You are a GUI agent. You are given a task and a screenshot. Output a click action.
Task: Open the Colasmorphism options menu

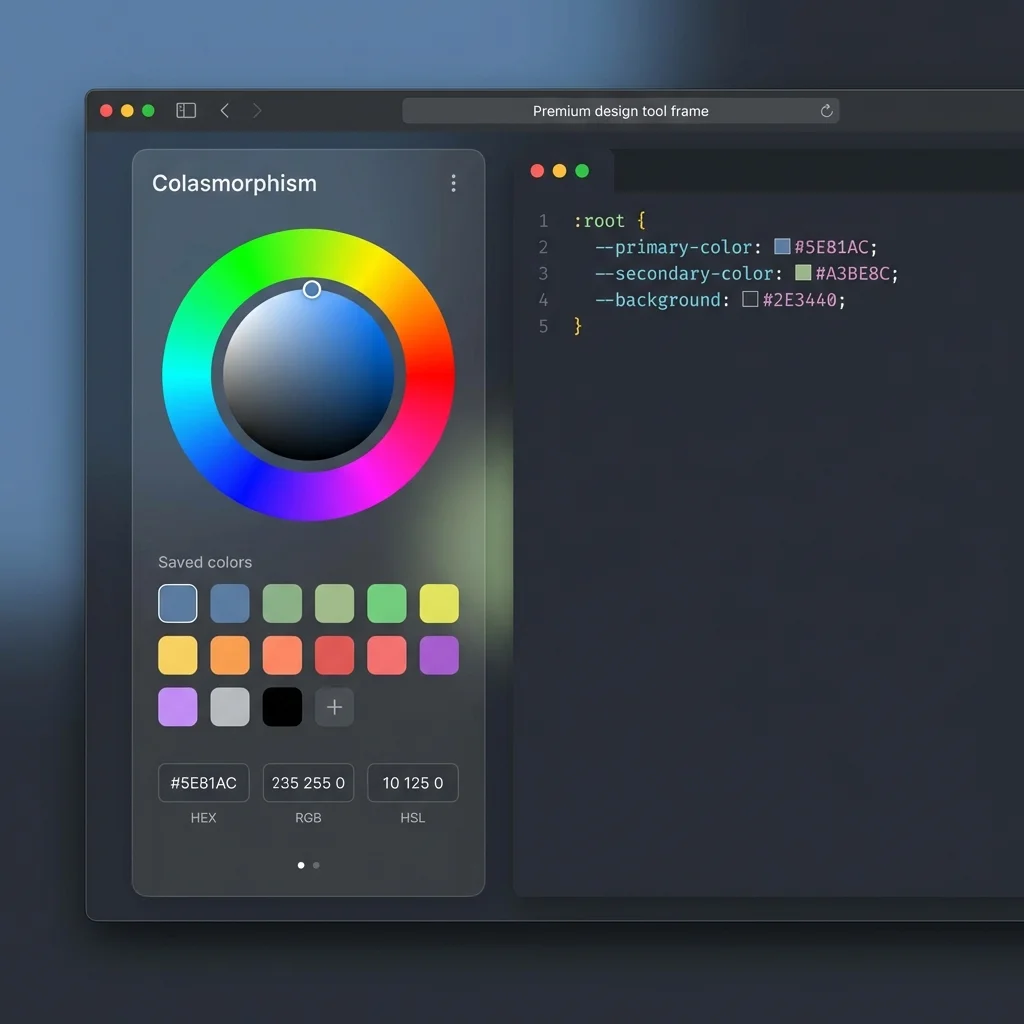pyautogui.click(x=454, y=183)
